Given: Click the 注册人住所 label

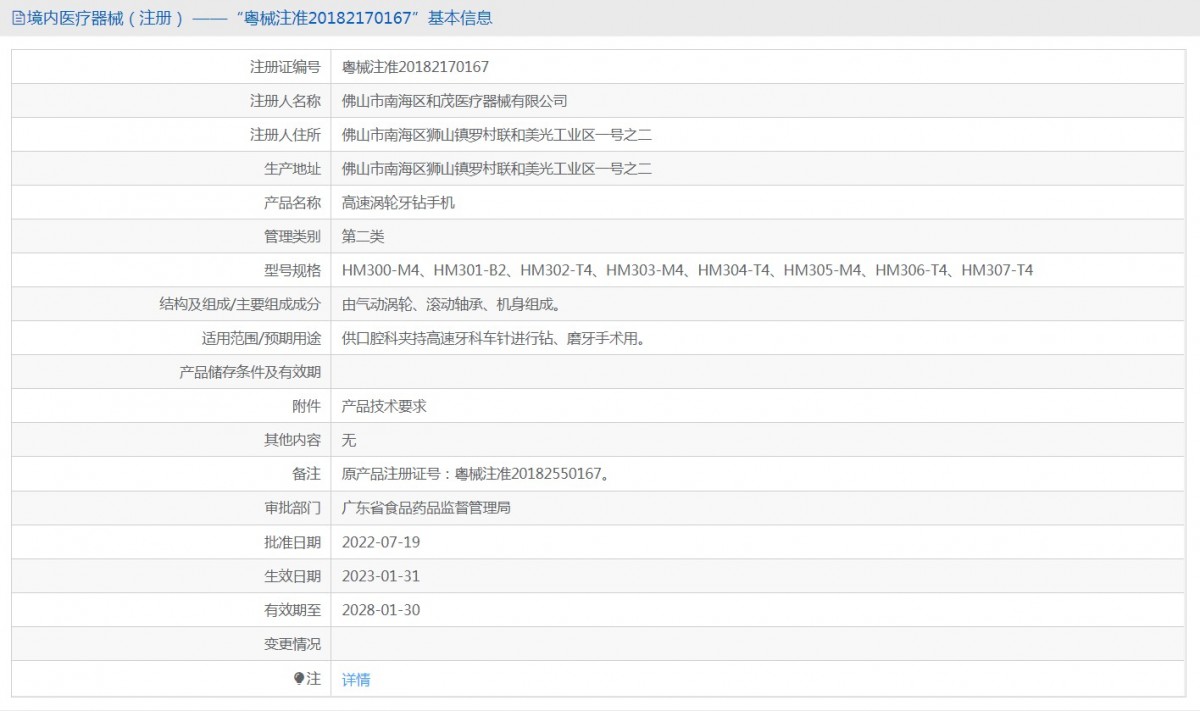Looking at the screenshot, I should [285, 135].
